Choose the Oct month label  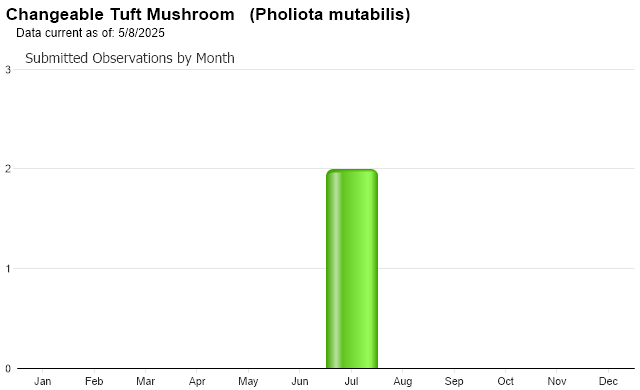pyautogui.click(x=505, y=381)
